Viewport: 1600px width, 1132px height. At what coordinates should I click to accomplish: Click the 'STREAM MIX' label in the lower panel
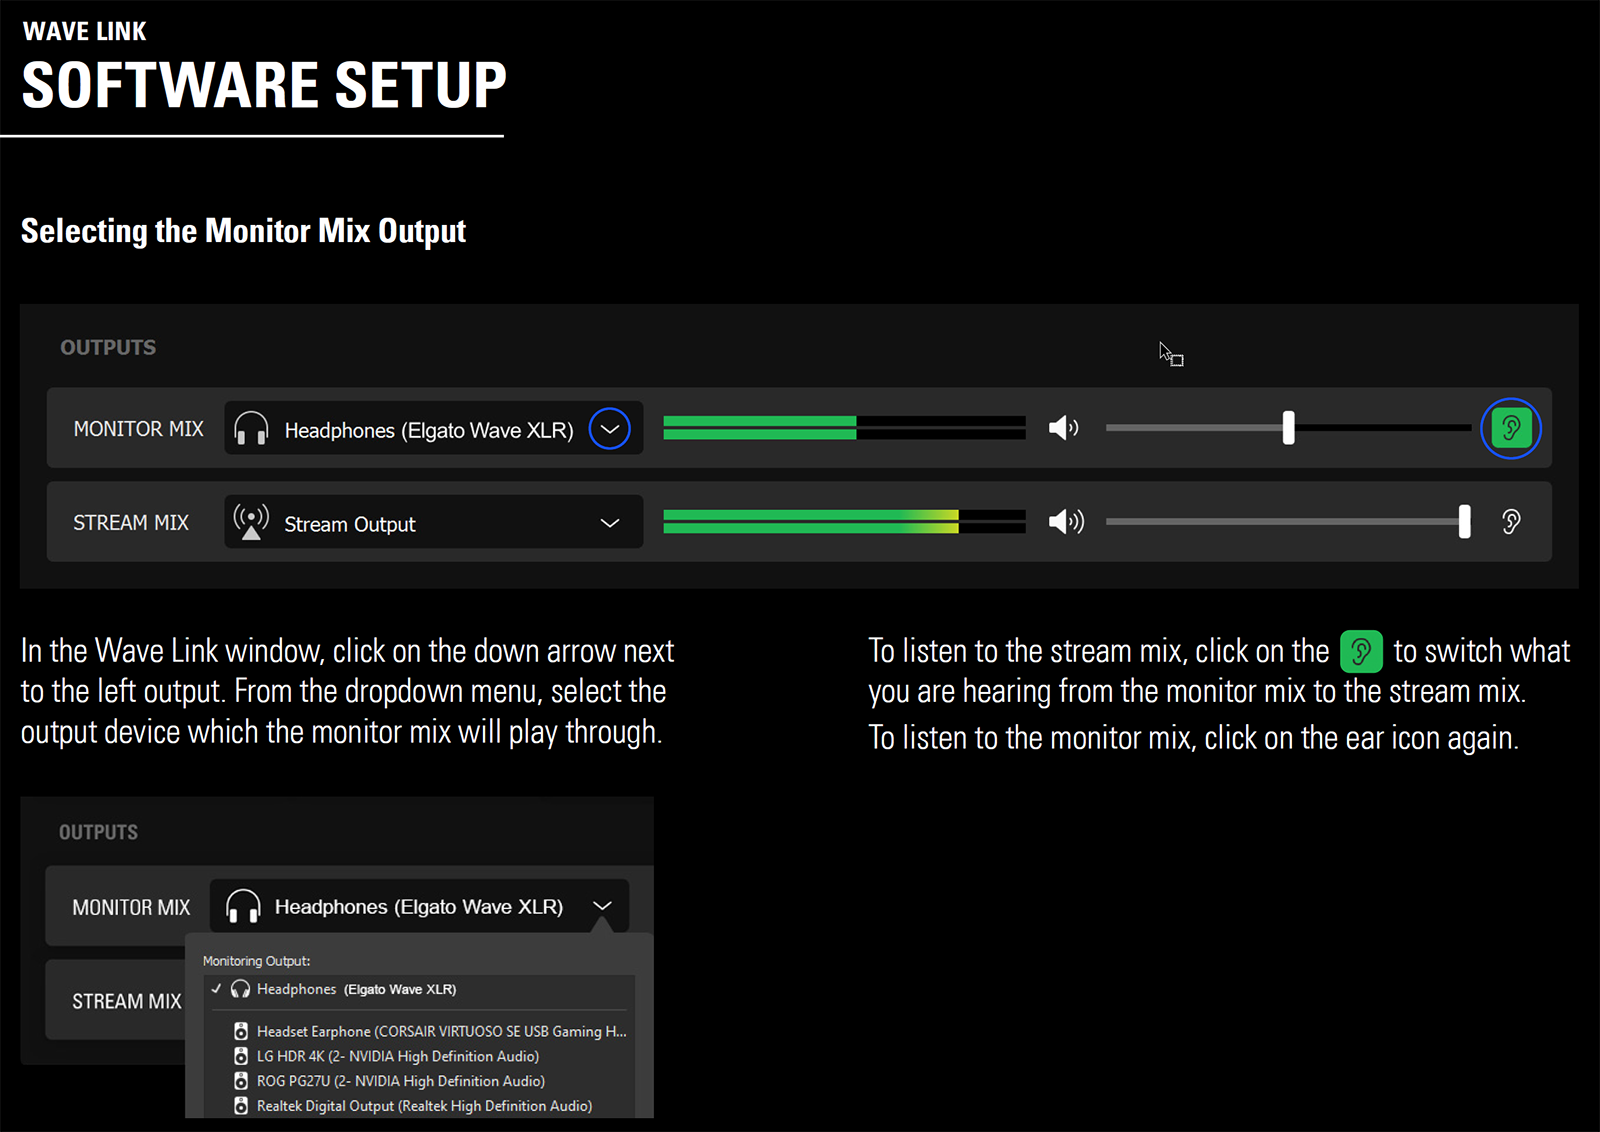point(127,1001)
